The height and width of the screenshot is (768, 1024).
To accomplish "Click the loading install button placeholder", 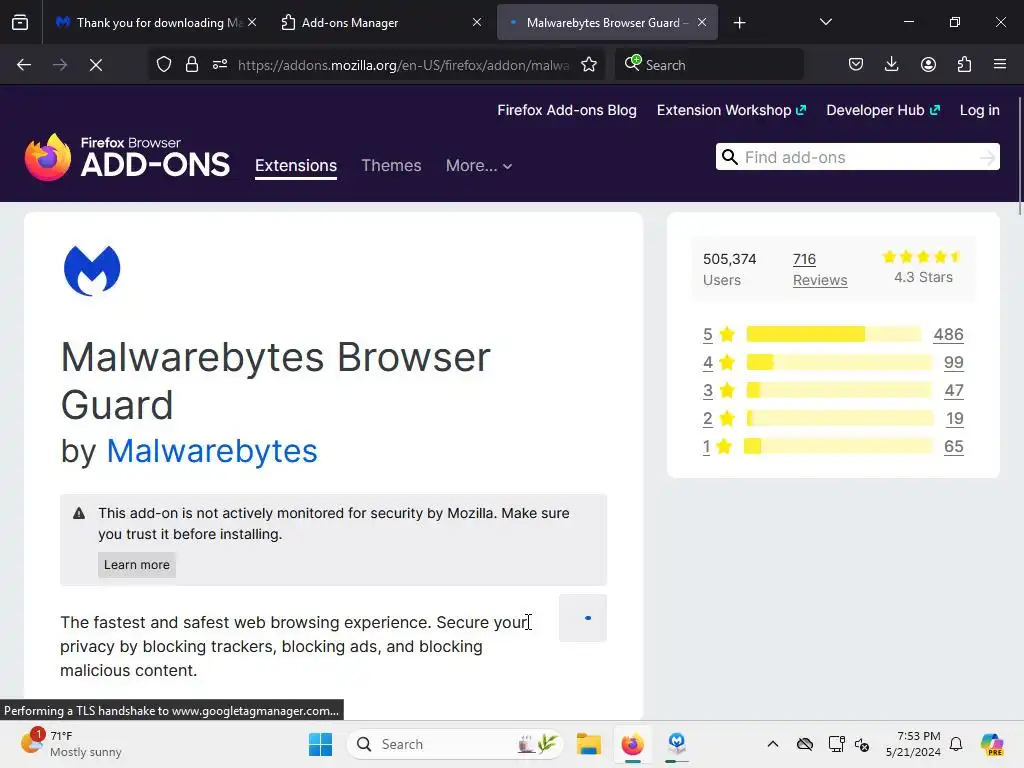I will tap(583, 618).
